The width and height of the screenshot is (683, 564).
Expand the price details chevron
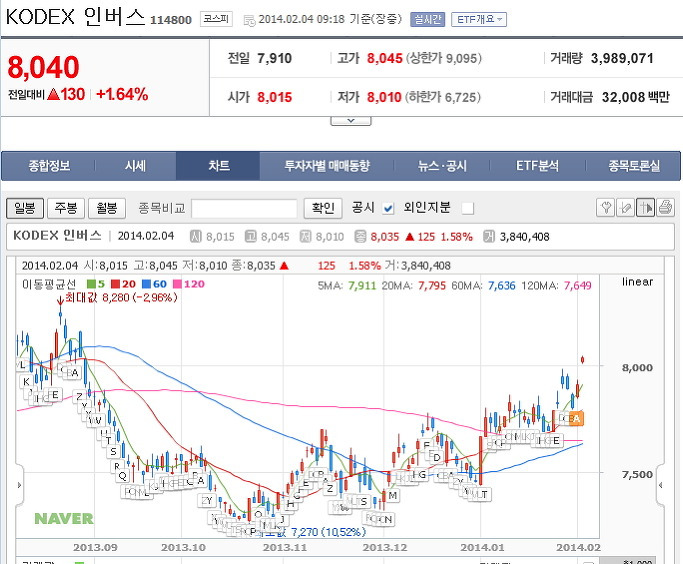point(351,121)
